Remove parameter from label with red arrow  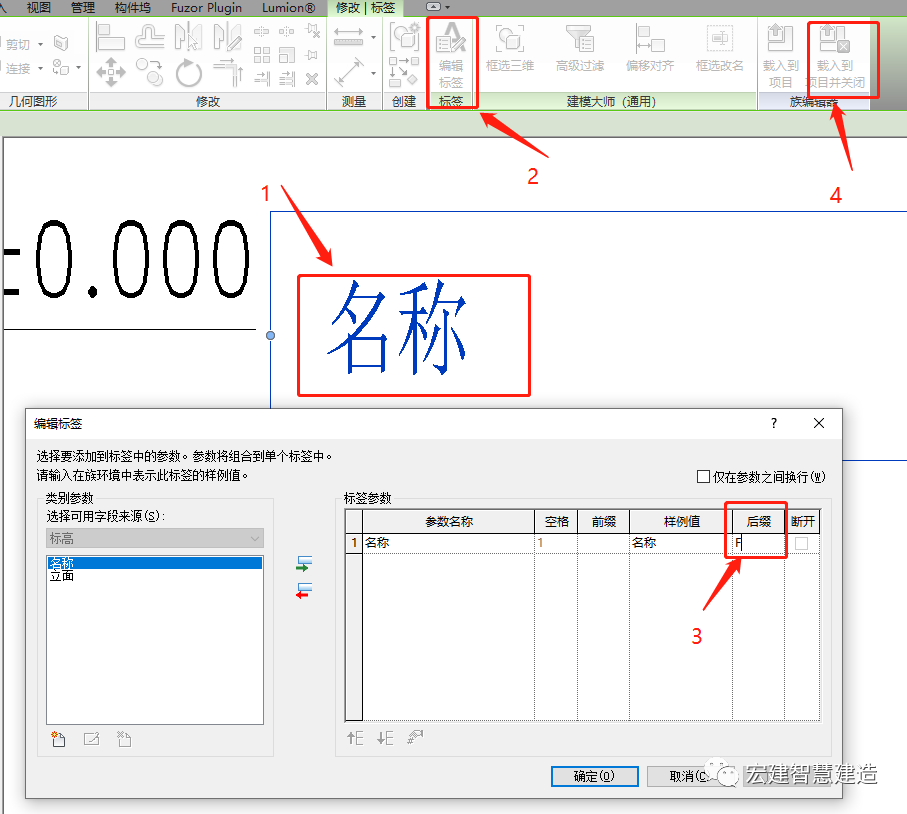click(304, 591)
